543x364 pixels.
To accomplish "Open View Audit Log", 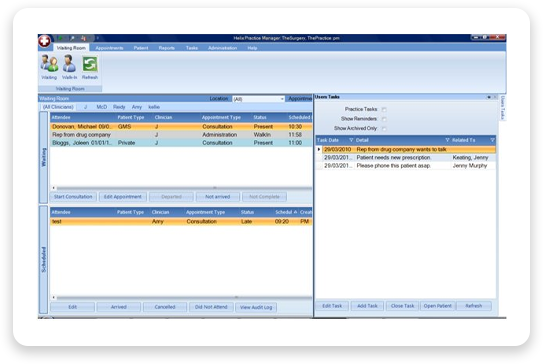I will click(256, 307).
